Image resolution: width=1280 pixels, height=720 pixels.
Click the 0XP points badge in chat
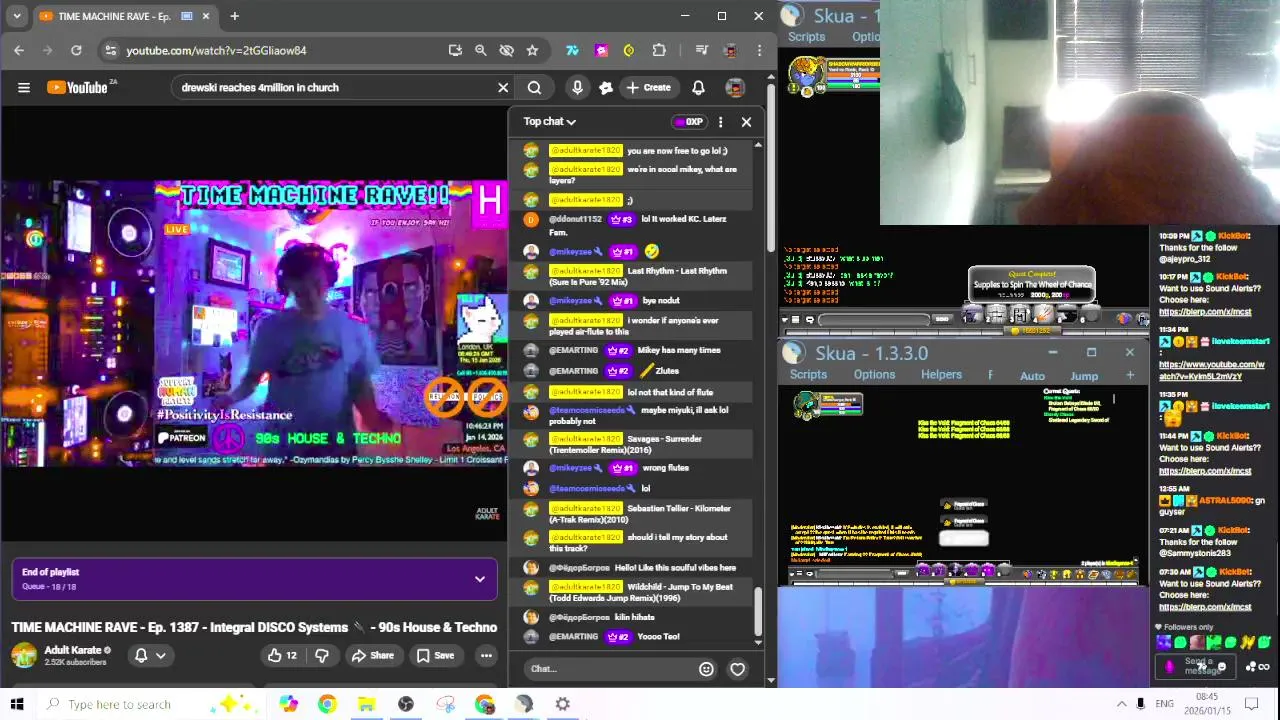[x=688, y=122]
